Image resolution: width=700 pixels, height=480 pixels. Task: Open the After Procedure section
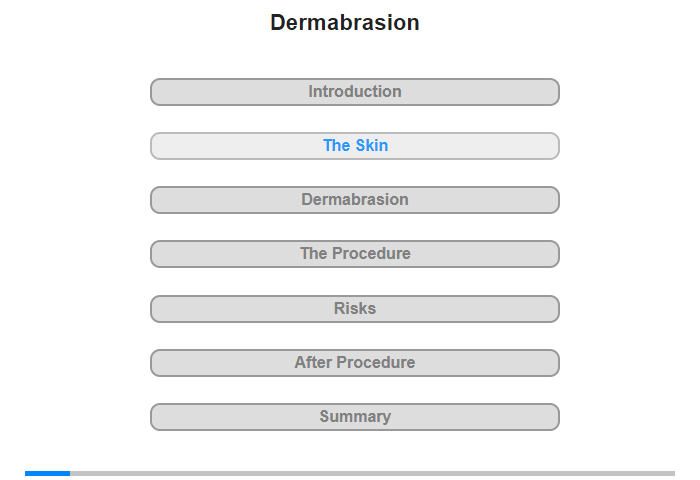354,363
